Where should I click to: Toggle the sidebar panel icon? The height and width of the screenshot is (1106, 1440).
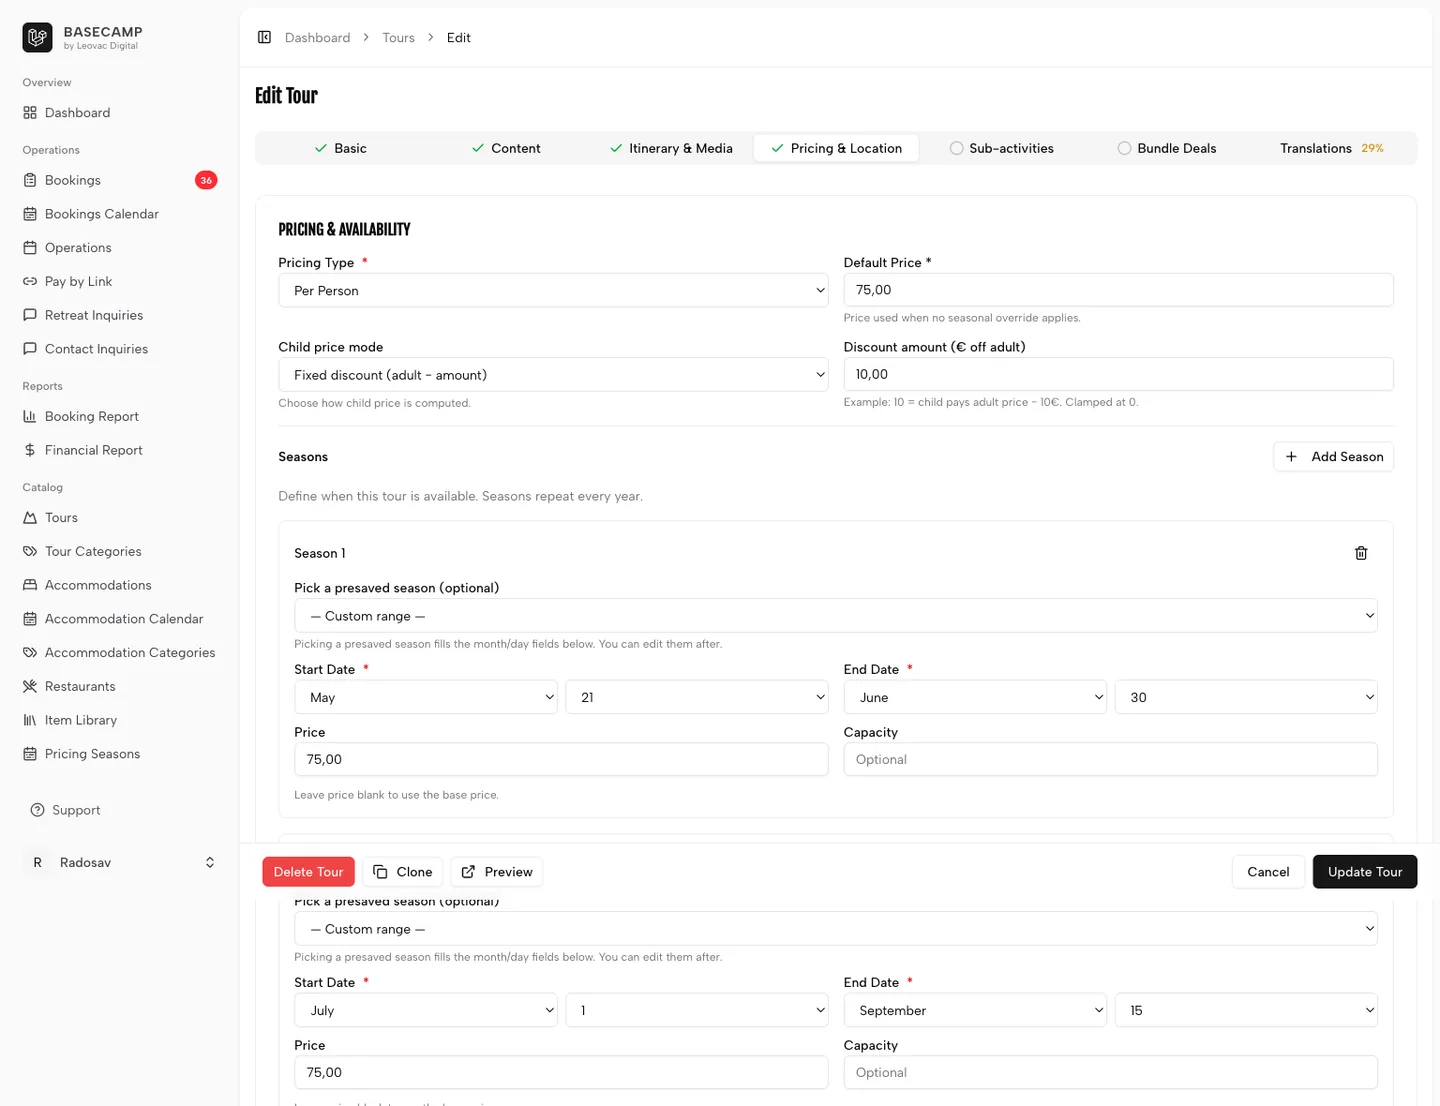(264, 37)
